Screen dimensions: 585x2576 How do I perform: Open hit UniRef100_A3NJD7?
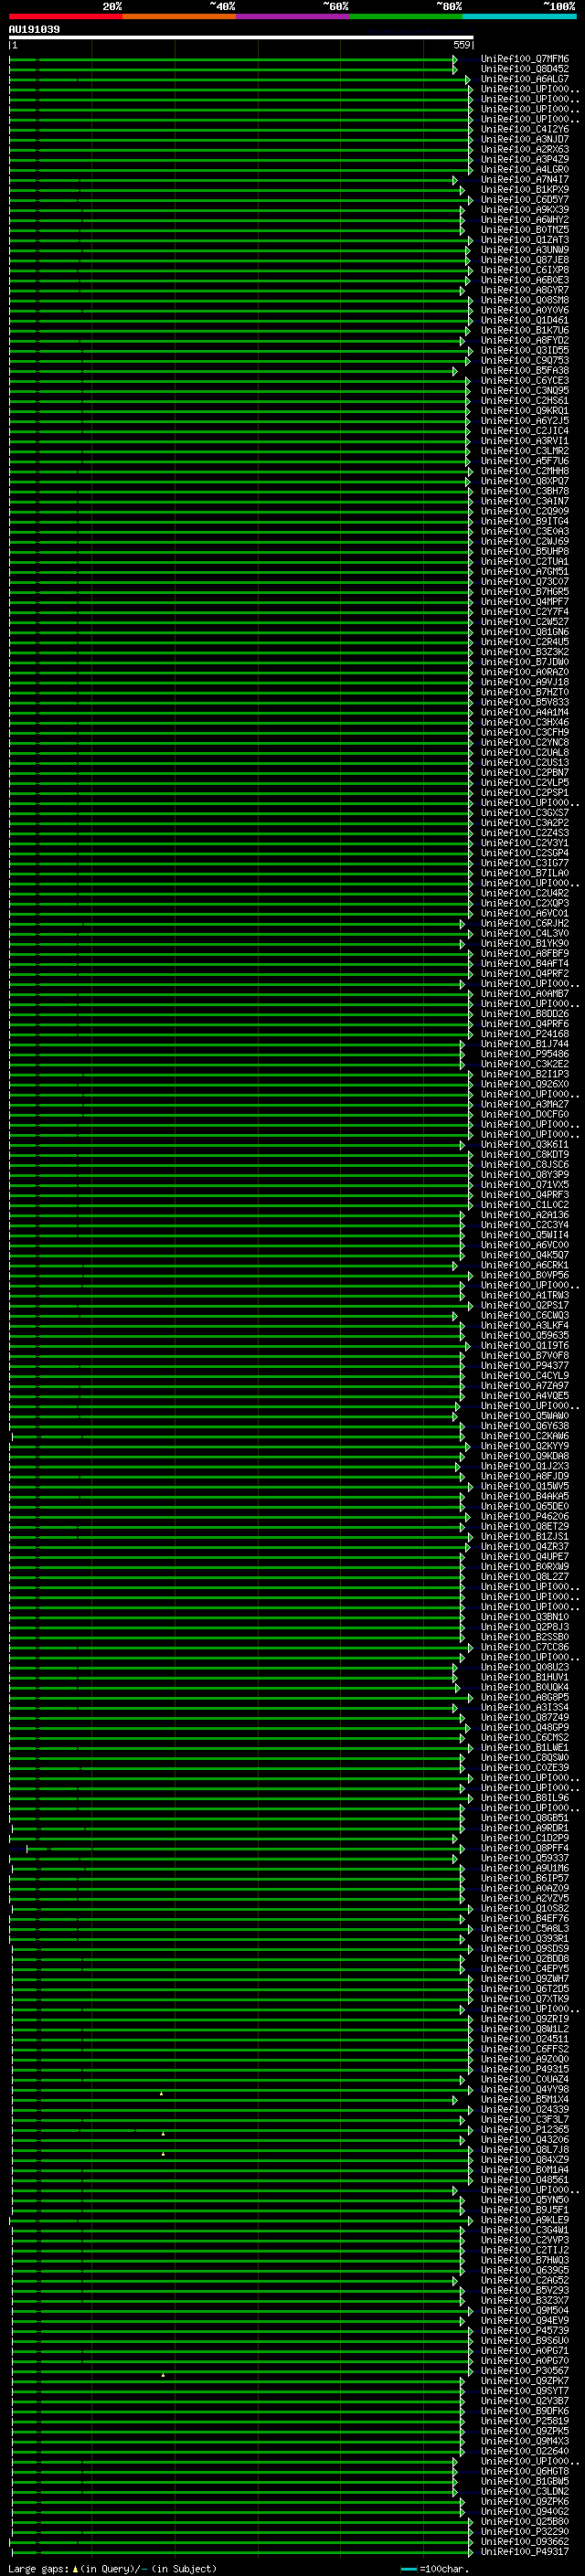(524, 139)
